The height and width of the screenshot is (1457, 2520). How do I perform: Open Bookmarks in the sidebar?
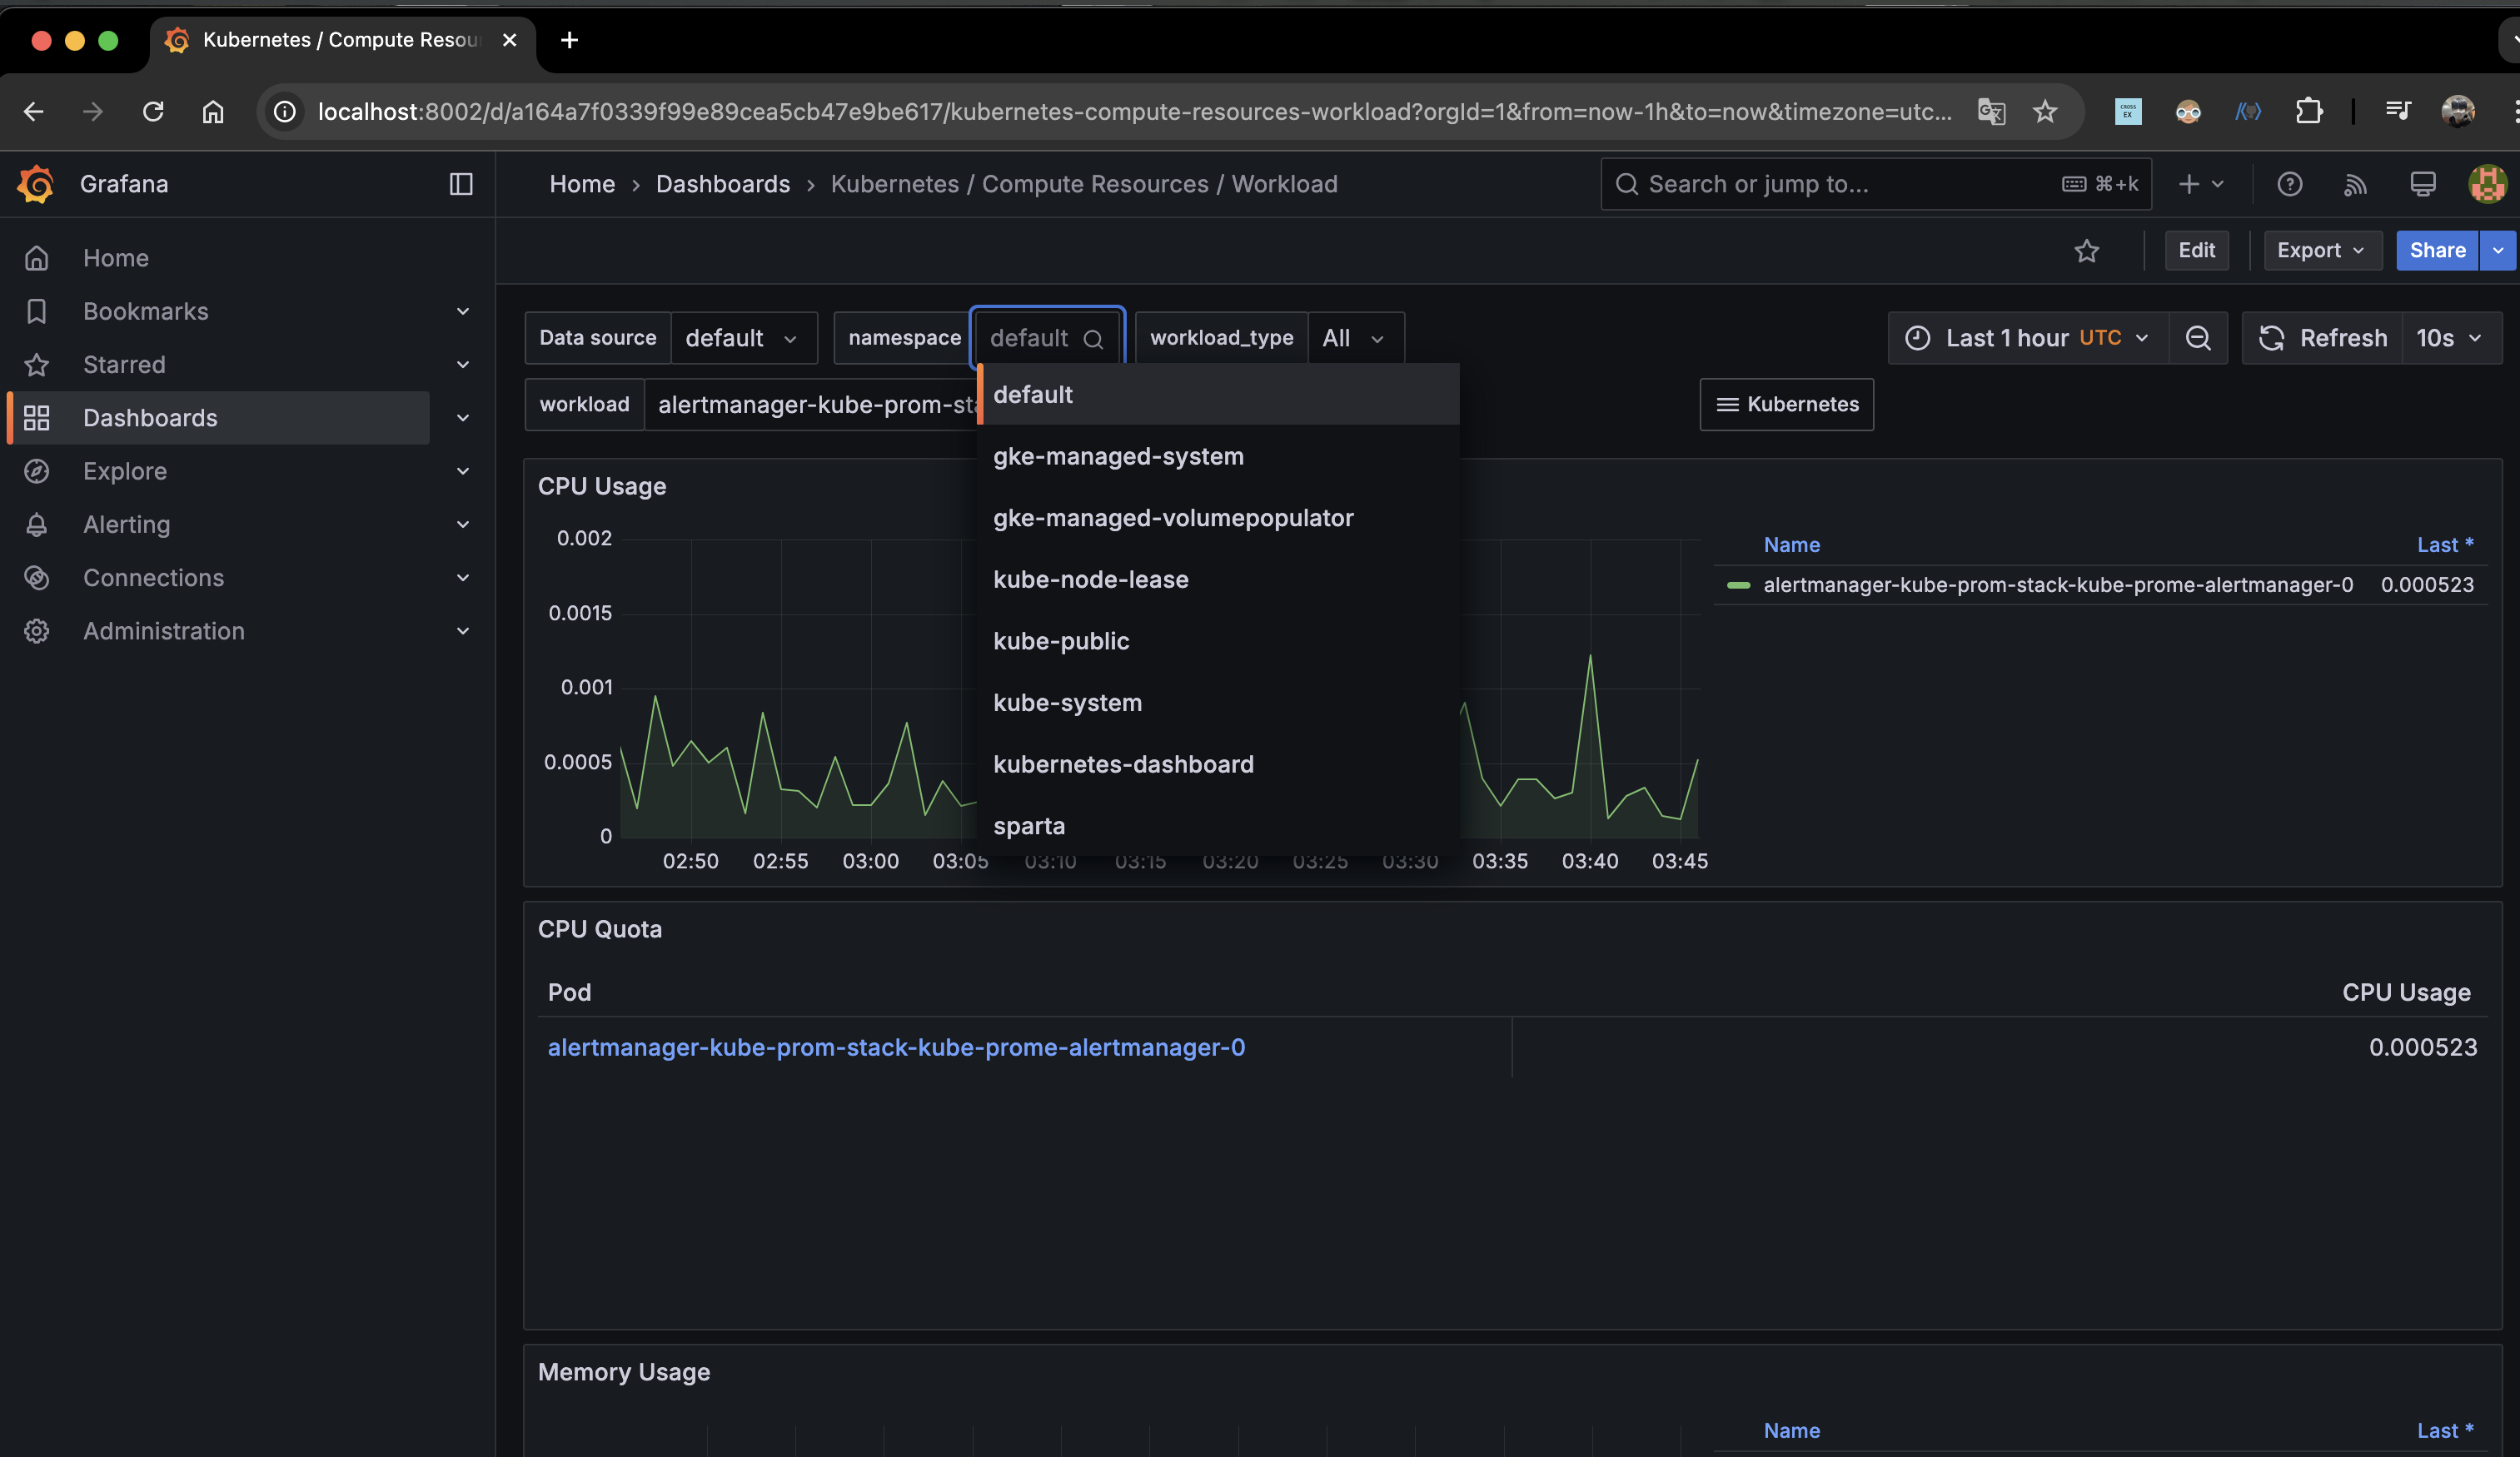coord(146,311)
